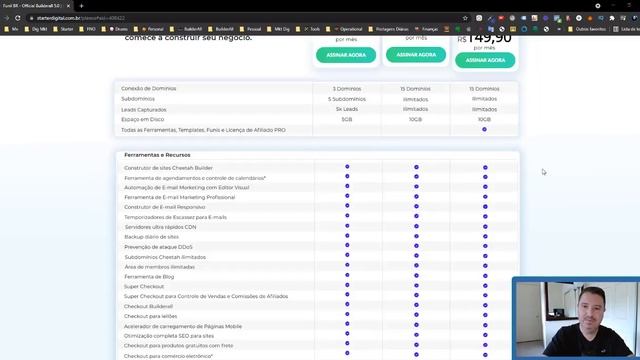This screenshot has width=640, height=360.
Task: Bookmark this page with the star icon
Action: (465, 18)
